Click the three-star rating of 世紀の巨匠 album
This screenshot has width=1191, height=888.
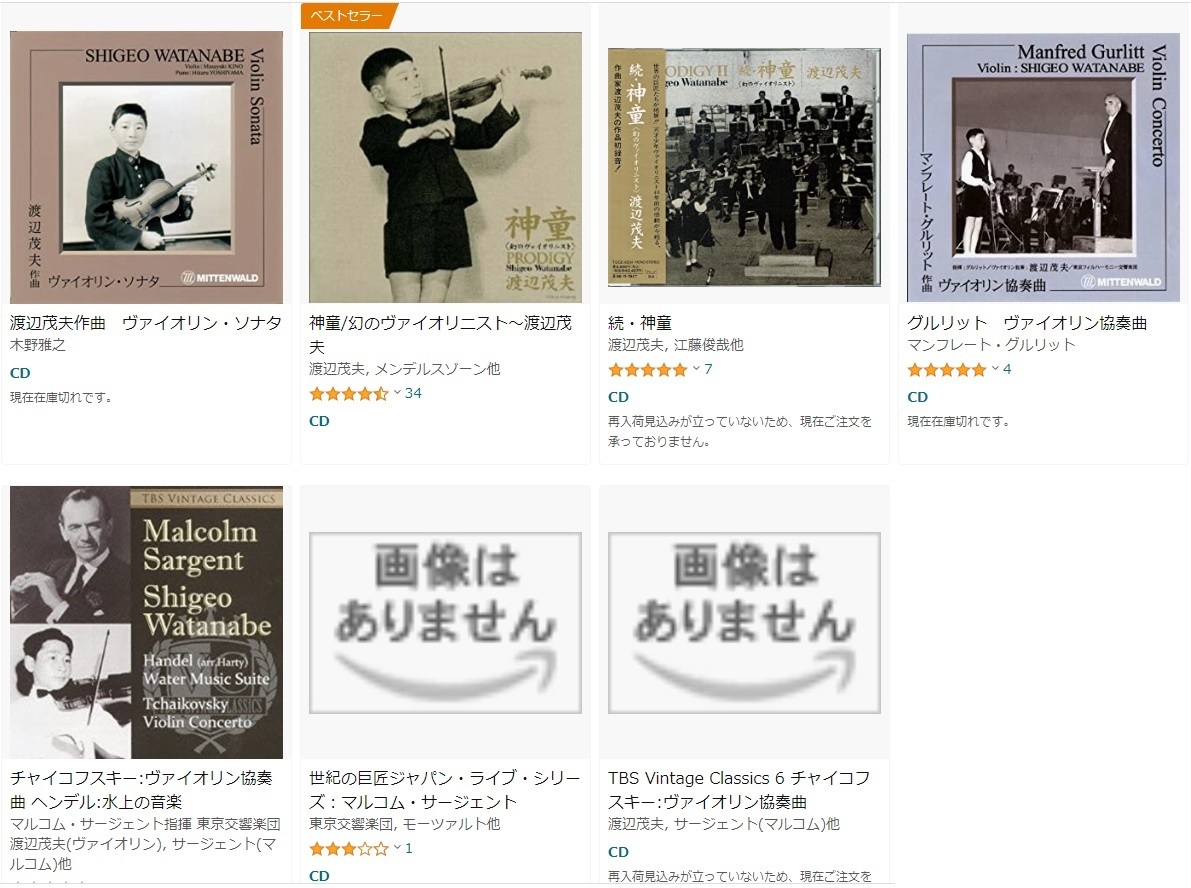[x=349, y=848]
